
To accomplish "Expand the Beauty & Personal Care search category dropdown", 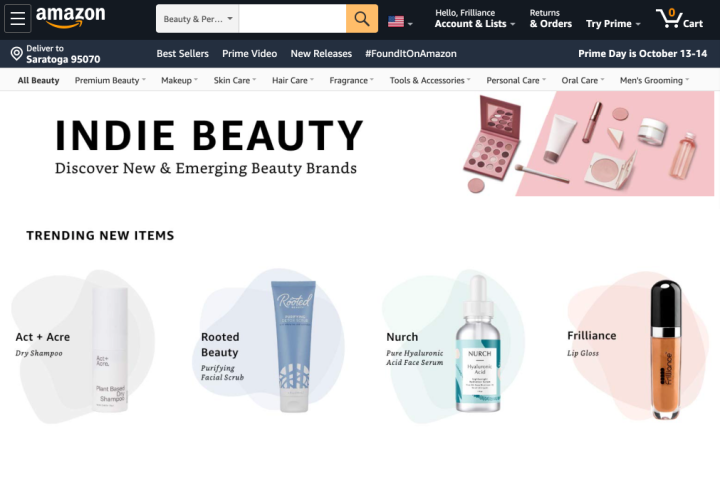I will 197,19.
